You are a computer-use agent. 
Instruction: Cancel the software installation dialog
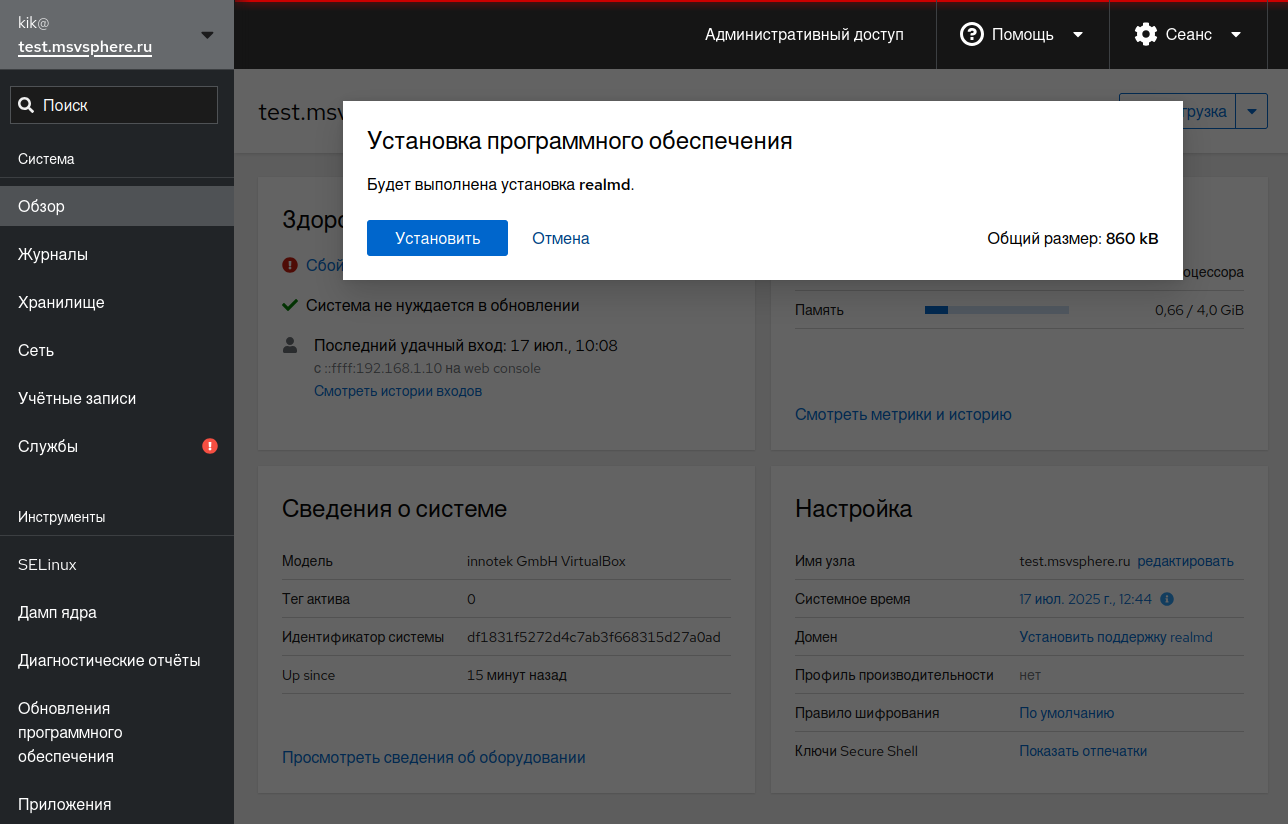pyautogui.click(x=560, y=238)
